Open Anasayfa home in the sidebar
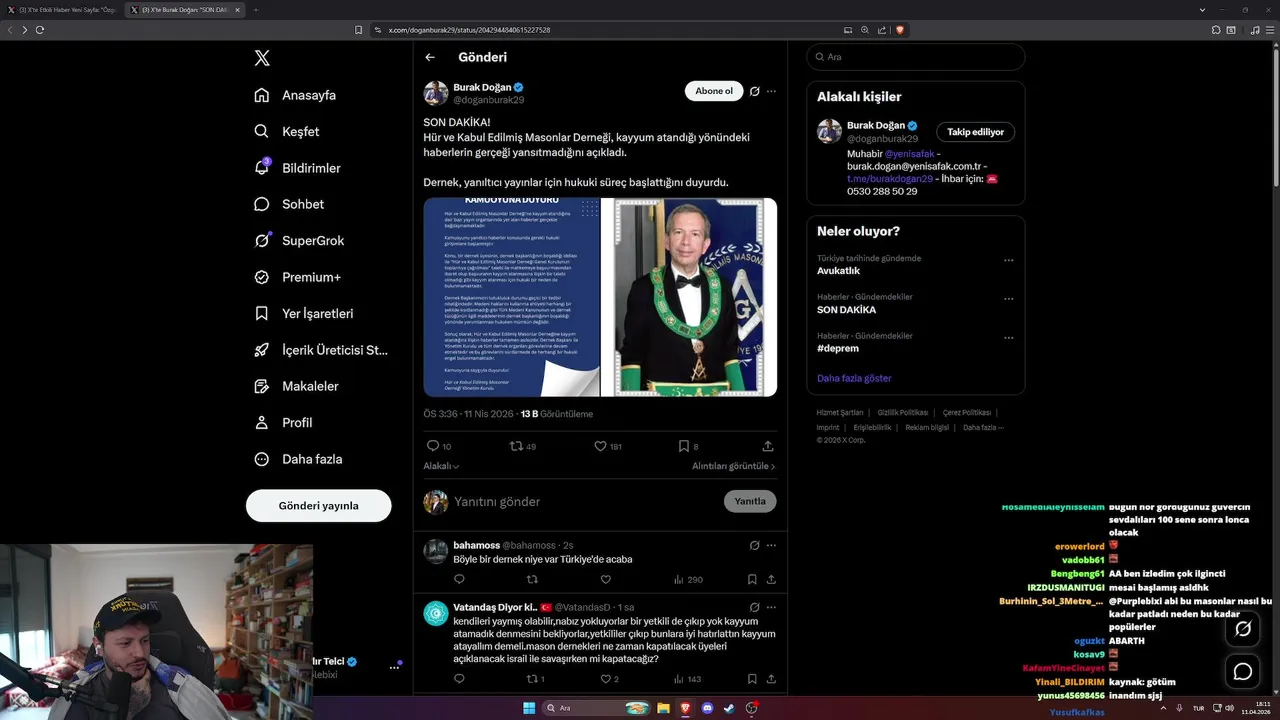This screenshot has height=720, width=1280. (296, 95)
